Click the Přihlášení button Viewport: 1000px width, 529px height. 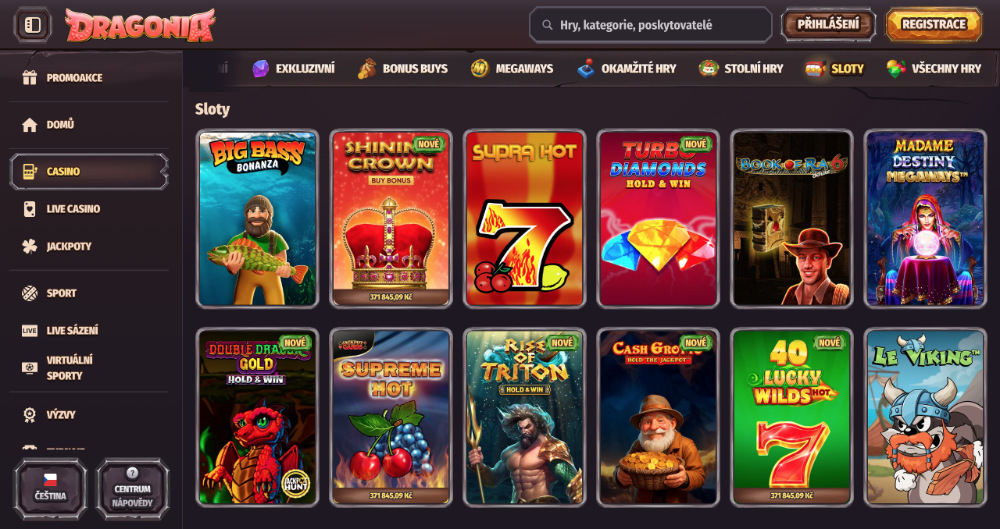tap(828, 24)
